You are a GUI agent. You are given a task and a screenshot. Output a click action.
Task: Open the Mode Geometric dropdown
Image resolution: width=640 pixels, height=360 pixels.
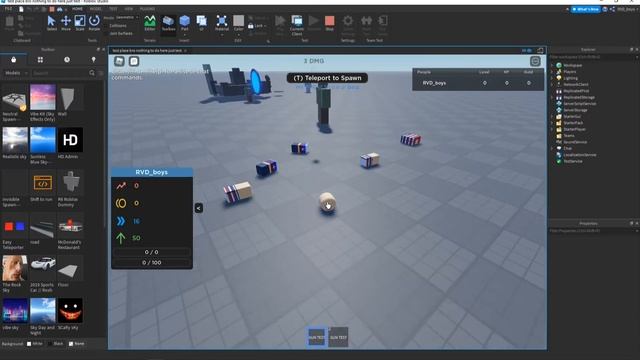[126, 18]
